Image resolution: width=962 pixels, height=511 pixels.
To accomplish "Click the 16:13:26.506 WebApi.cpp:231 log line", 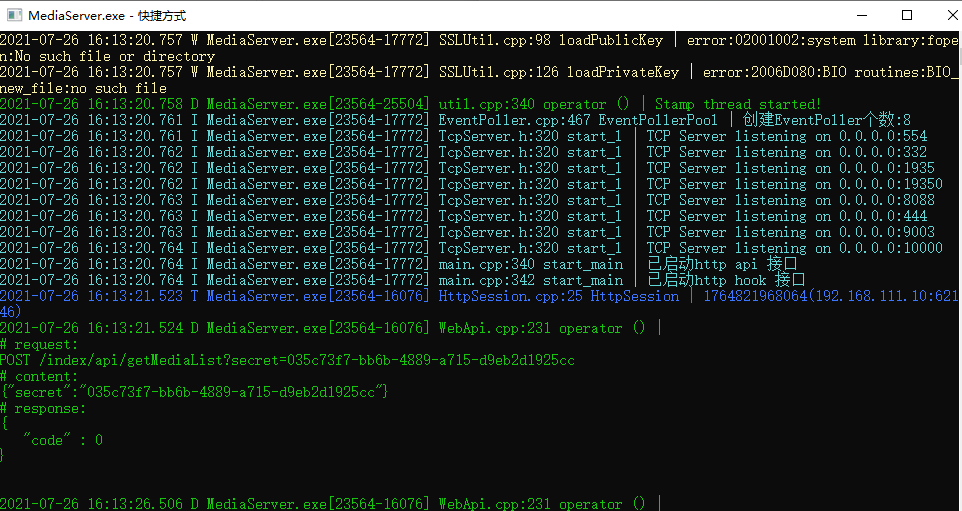I will [331, 504].
